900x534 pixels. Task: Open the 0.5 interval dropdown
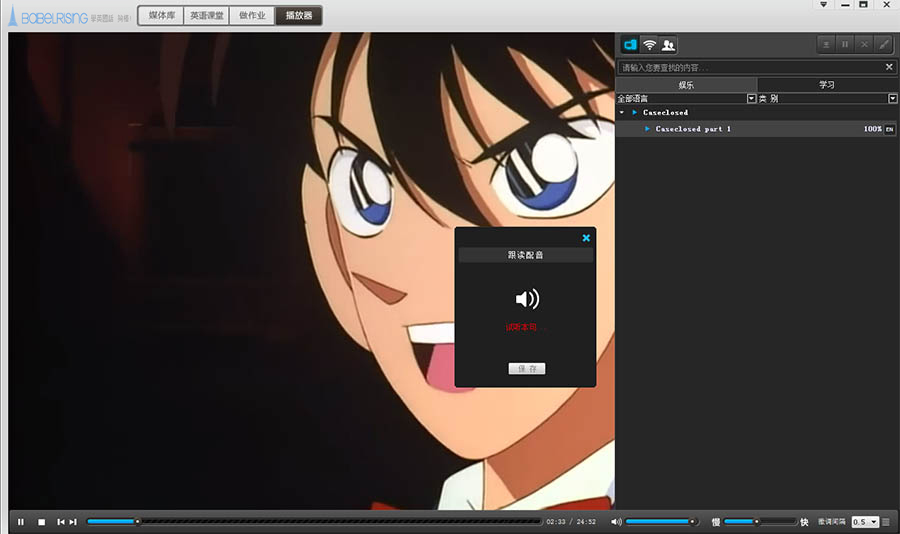(x=865, y=522)
